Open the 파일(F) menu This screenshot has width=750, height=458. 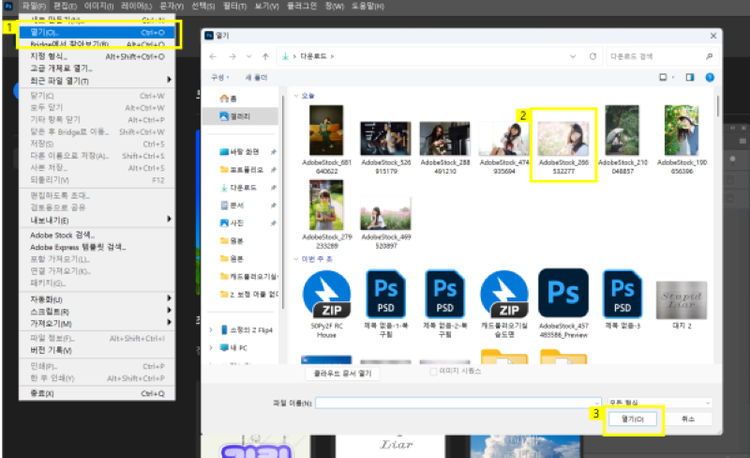click(34, 6)
